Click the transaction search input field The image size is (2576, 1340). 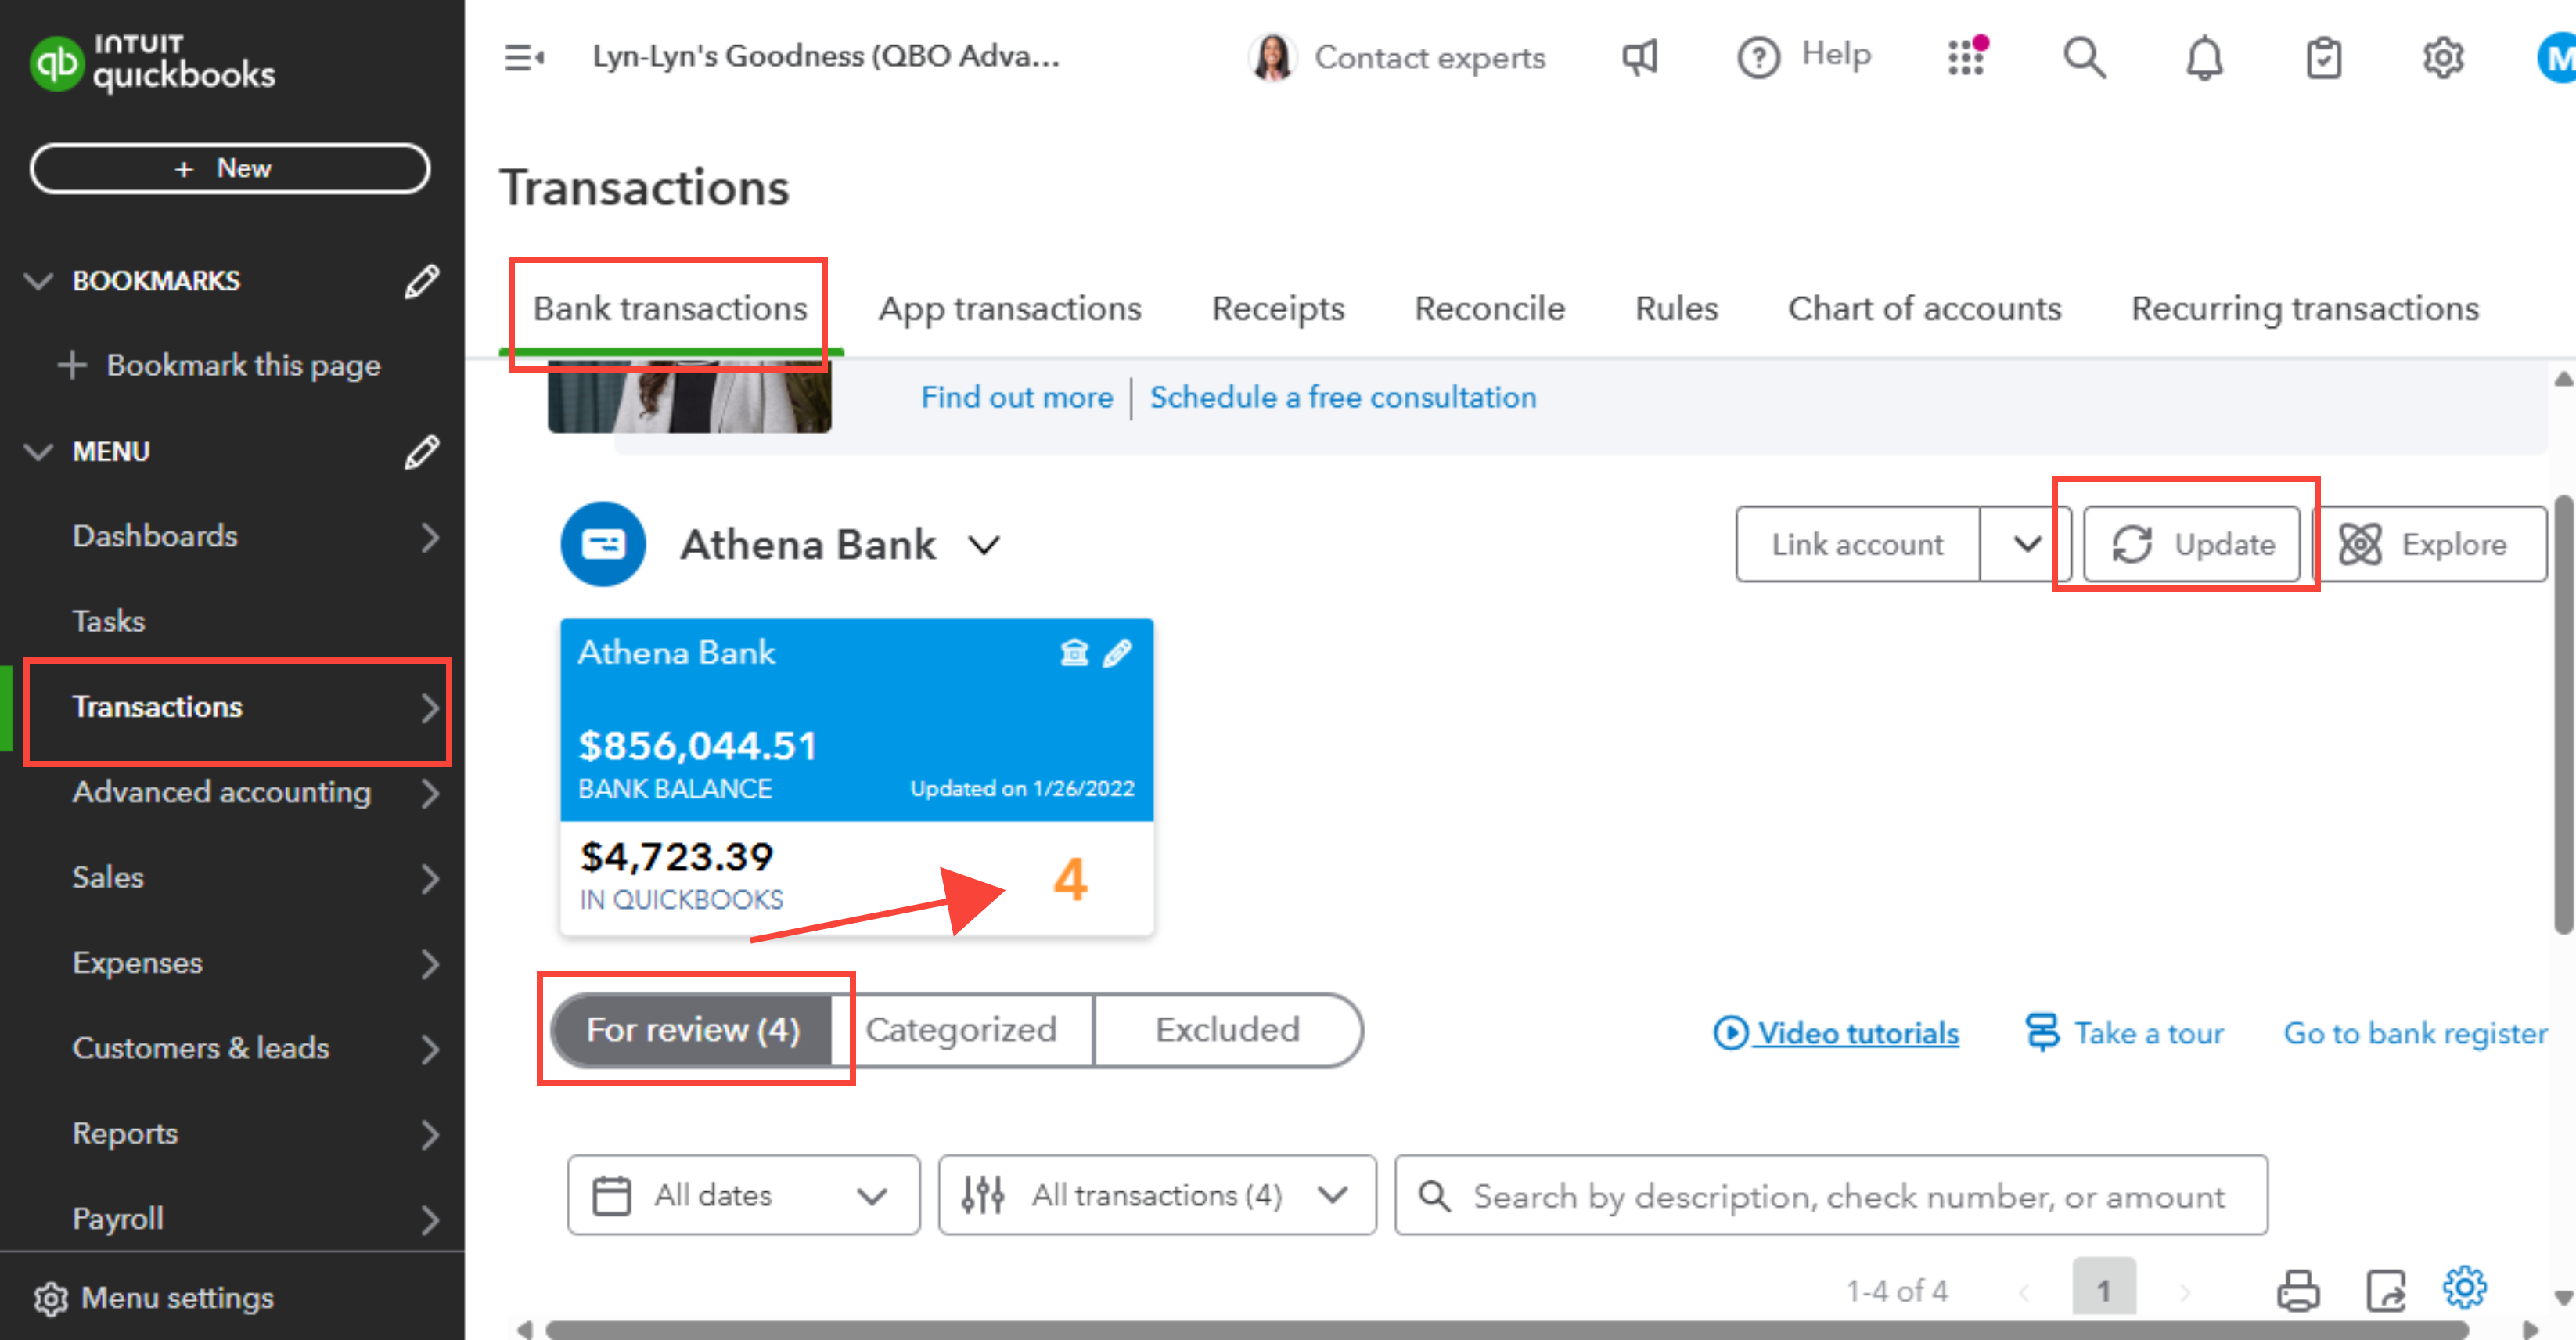click(1831, 1195)
